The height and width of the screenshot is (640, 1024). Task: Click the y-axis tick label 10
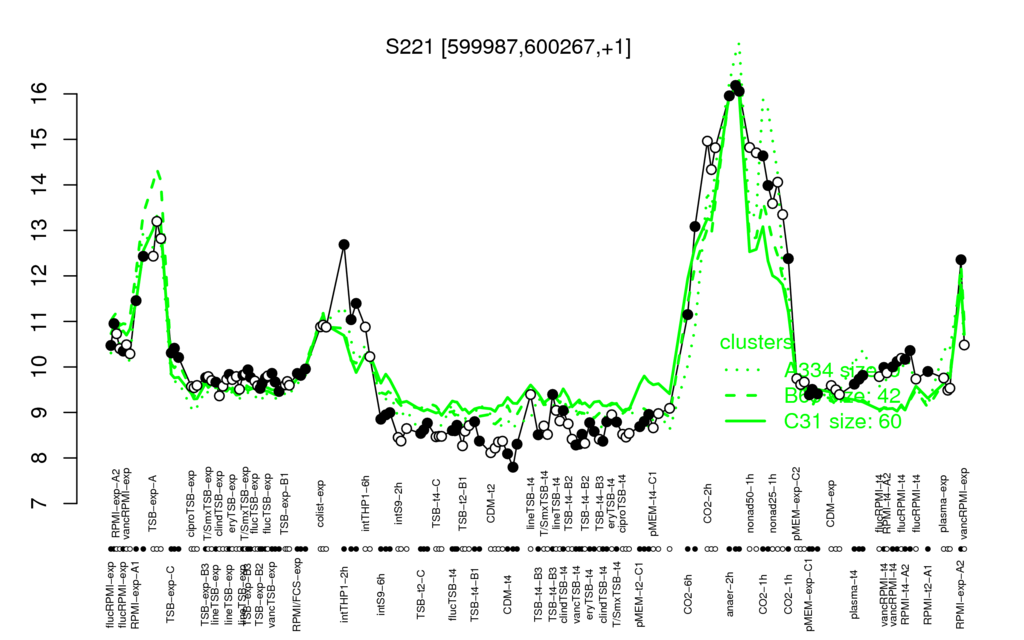coord(40,367)
